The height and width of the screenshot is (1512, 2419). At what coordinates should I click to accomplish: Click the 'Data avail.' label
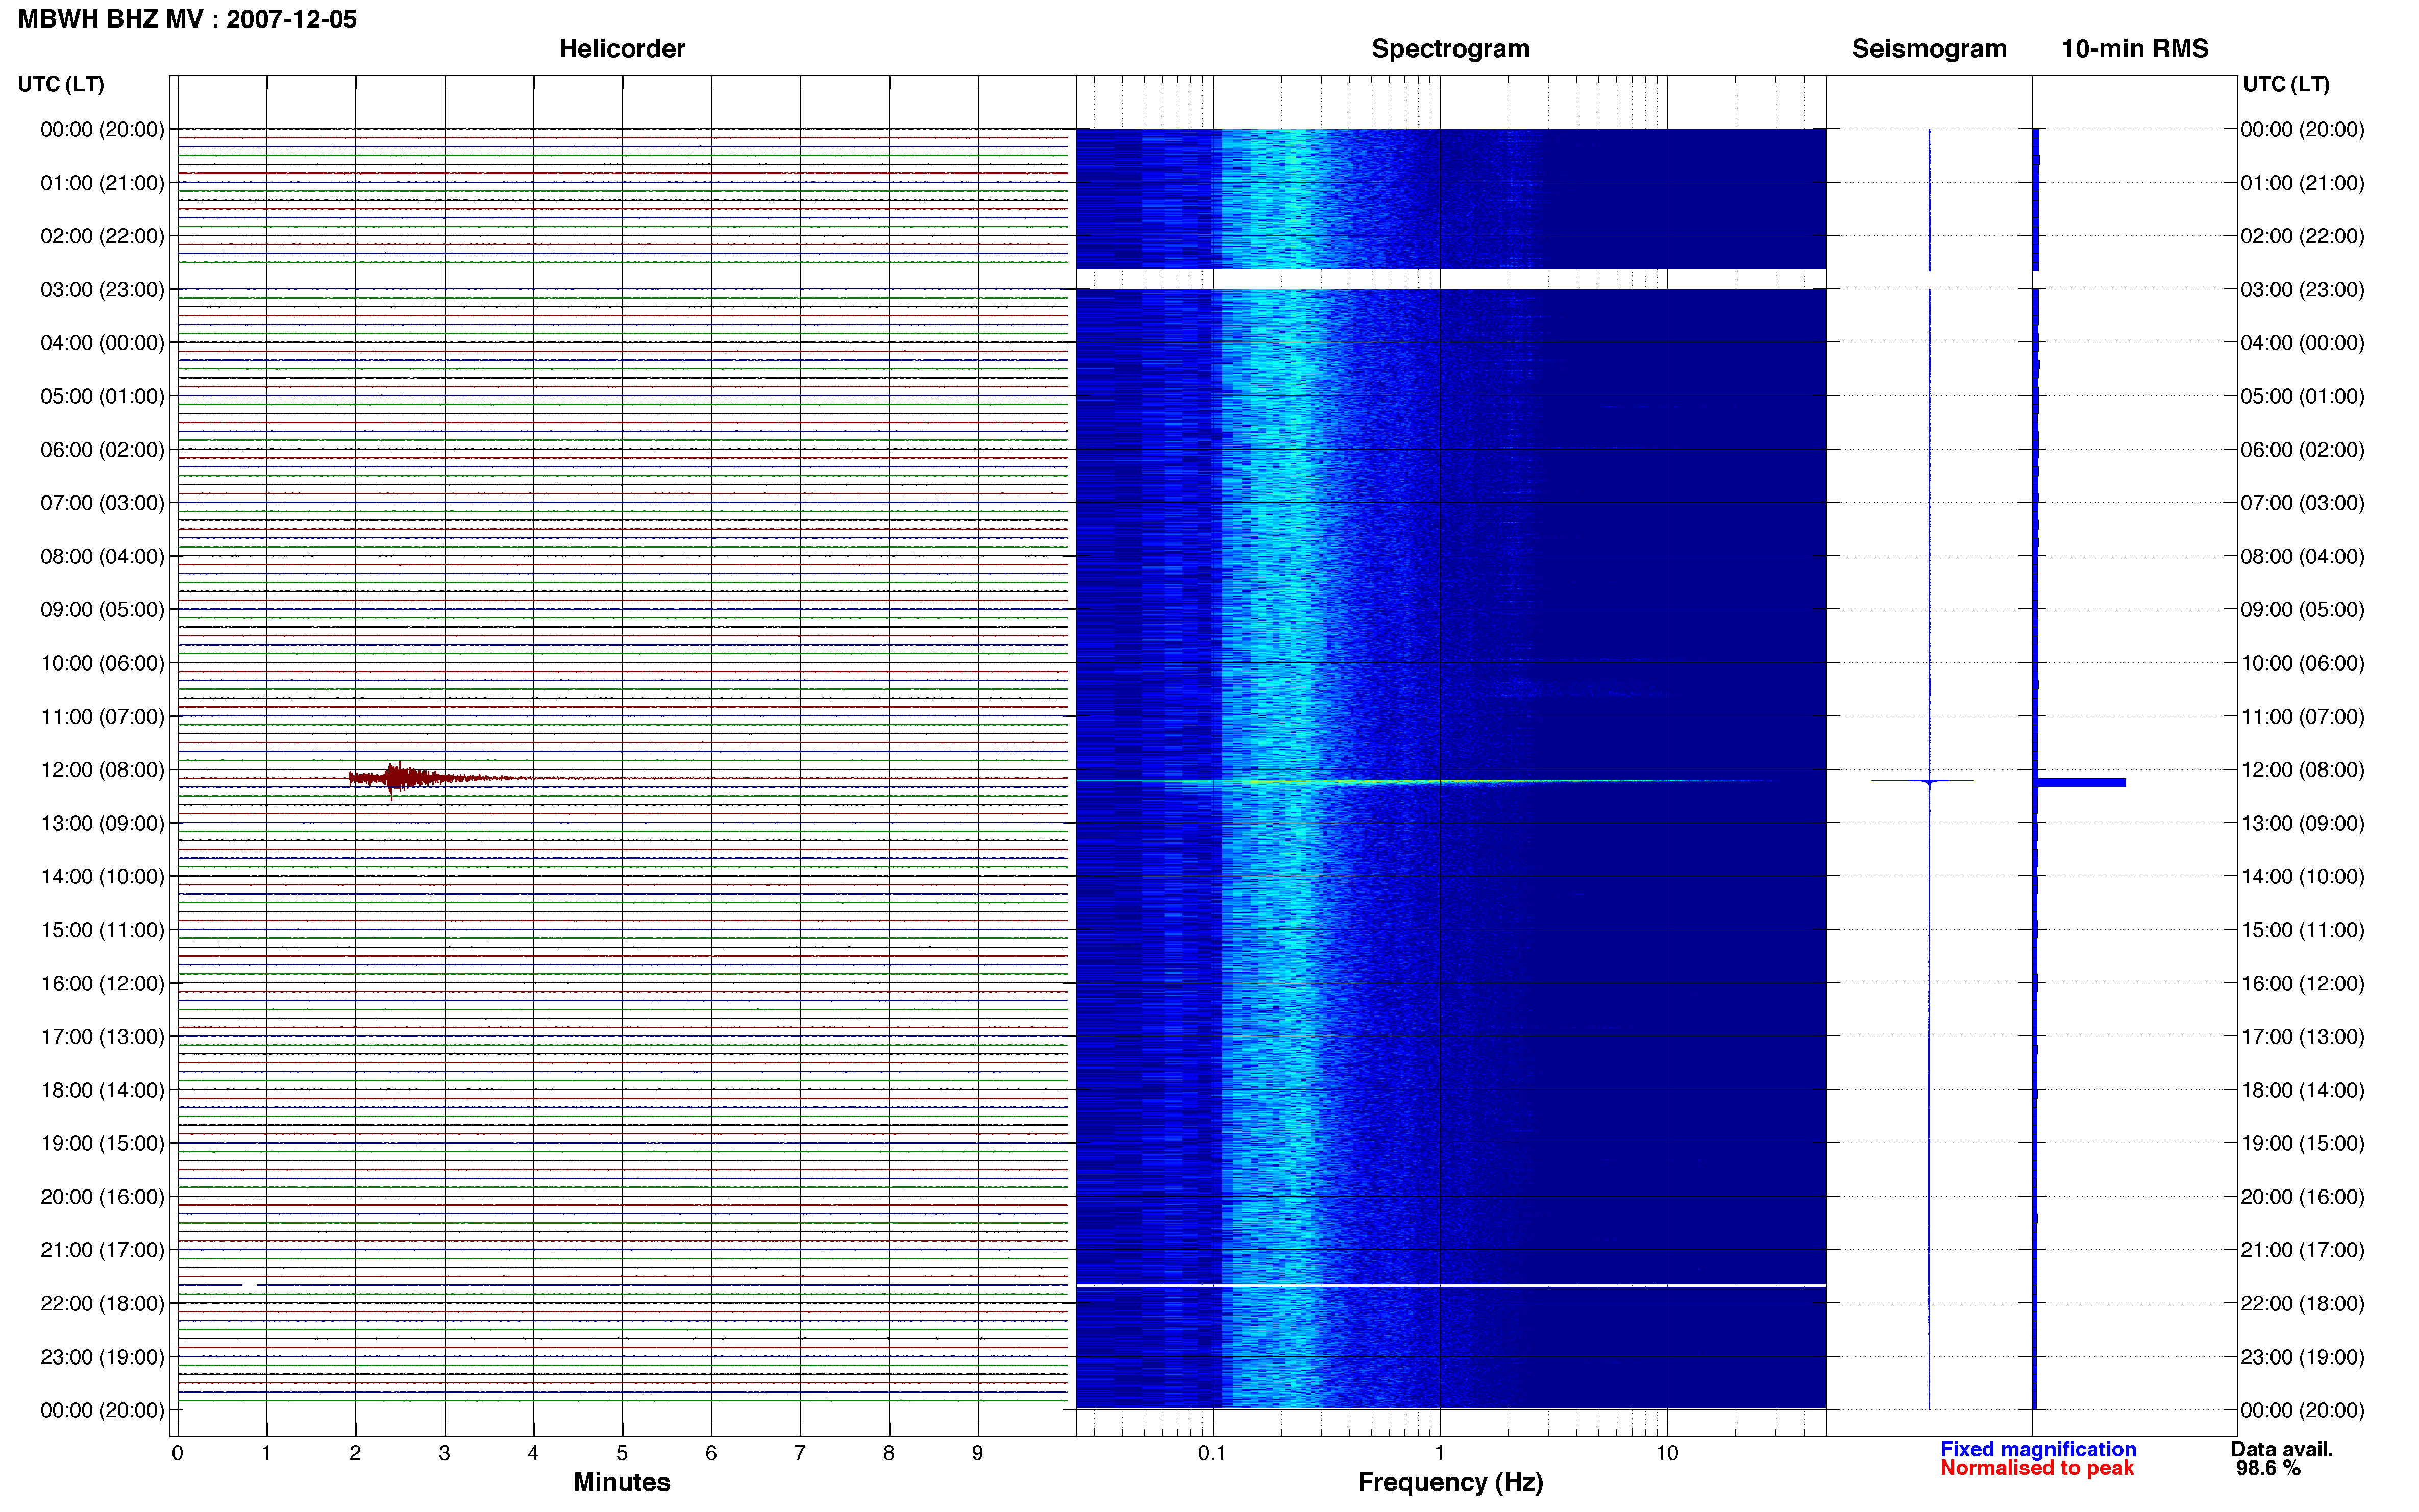[2281, 1449]
